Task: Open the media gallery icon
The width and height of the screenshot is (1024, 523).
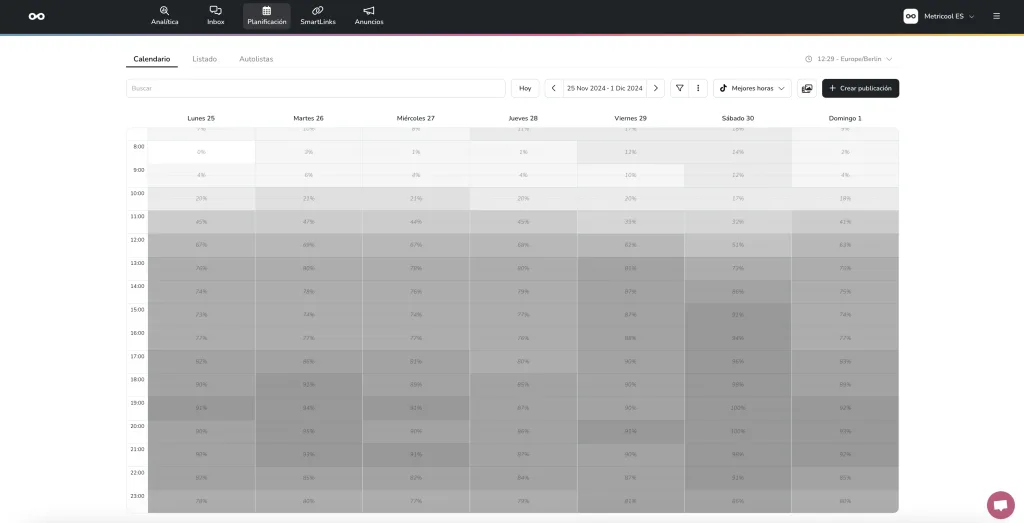Action: [x=807, y=88]
